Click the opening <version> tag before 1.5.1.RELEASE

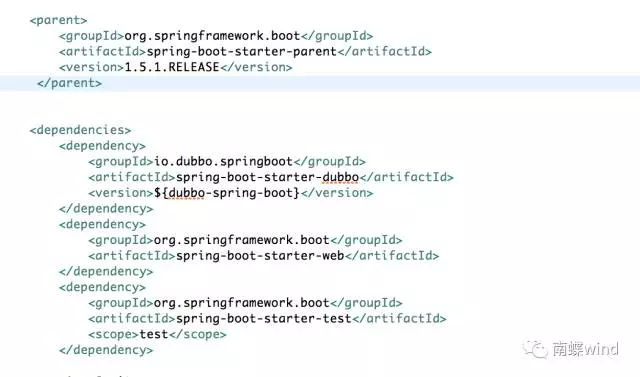(91, 67)
